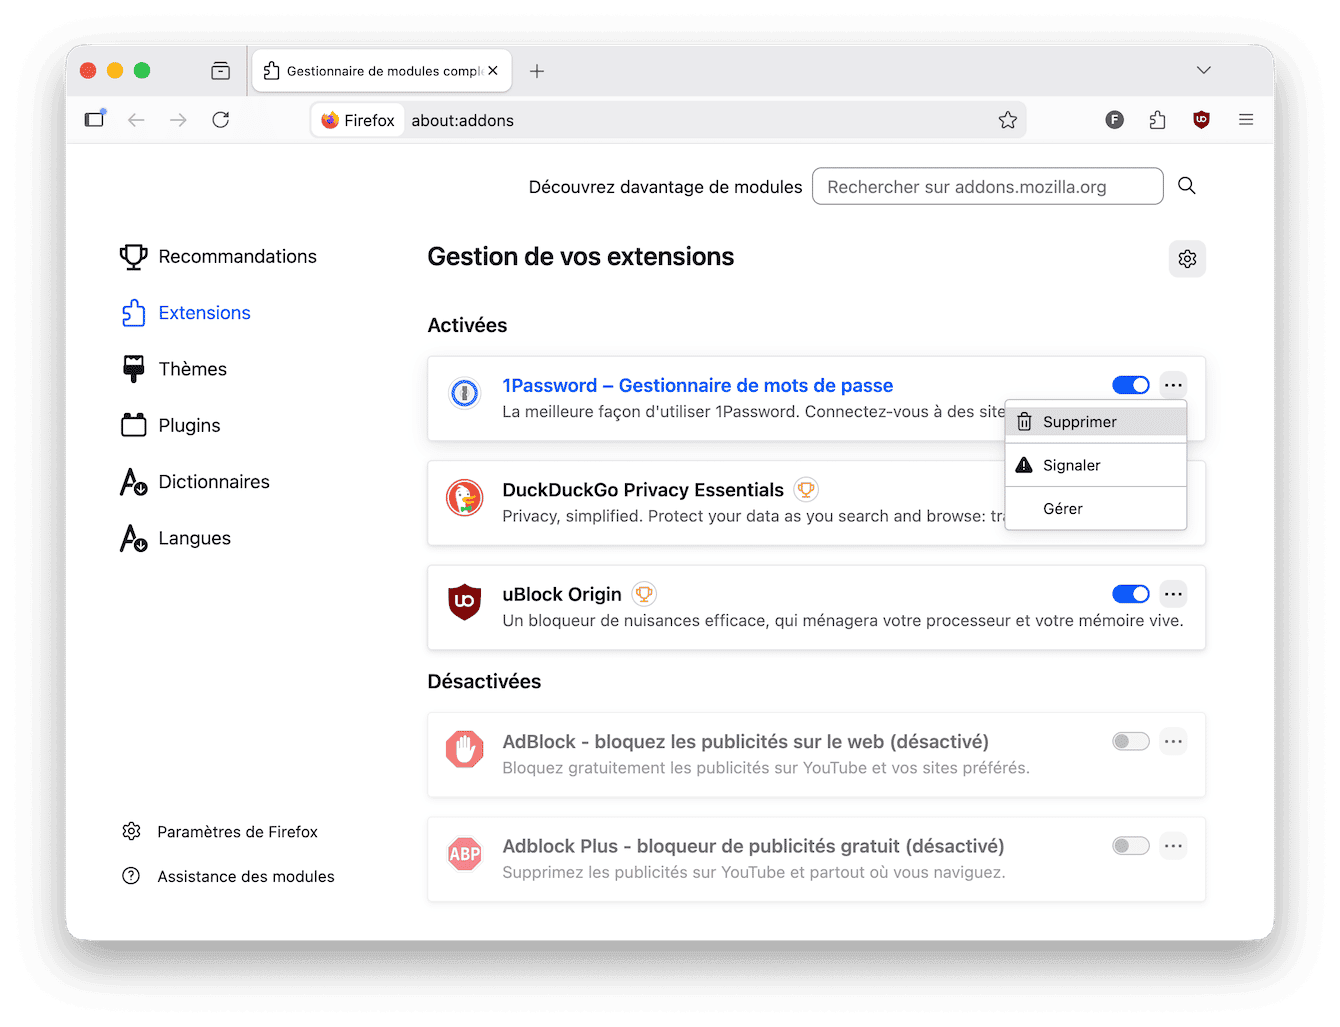The image size is (1340, 1027).
Task: Click the Langues sidebar icon
Action: coord(133,538)
